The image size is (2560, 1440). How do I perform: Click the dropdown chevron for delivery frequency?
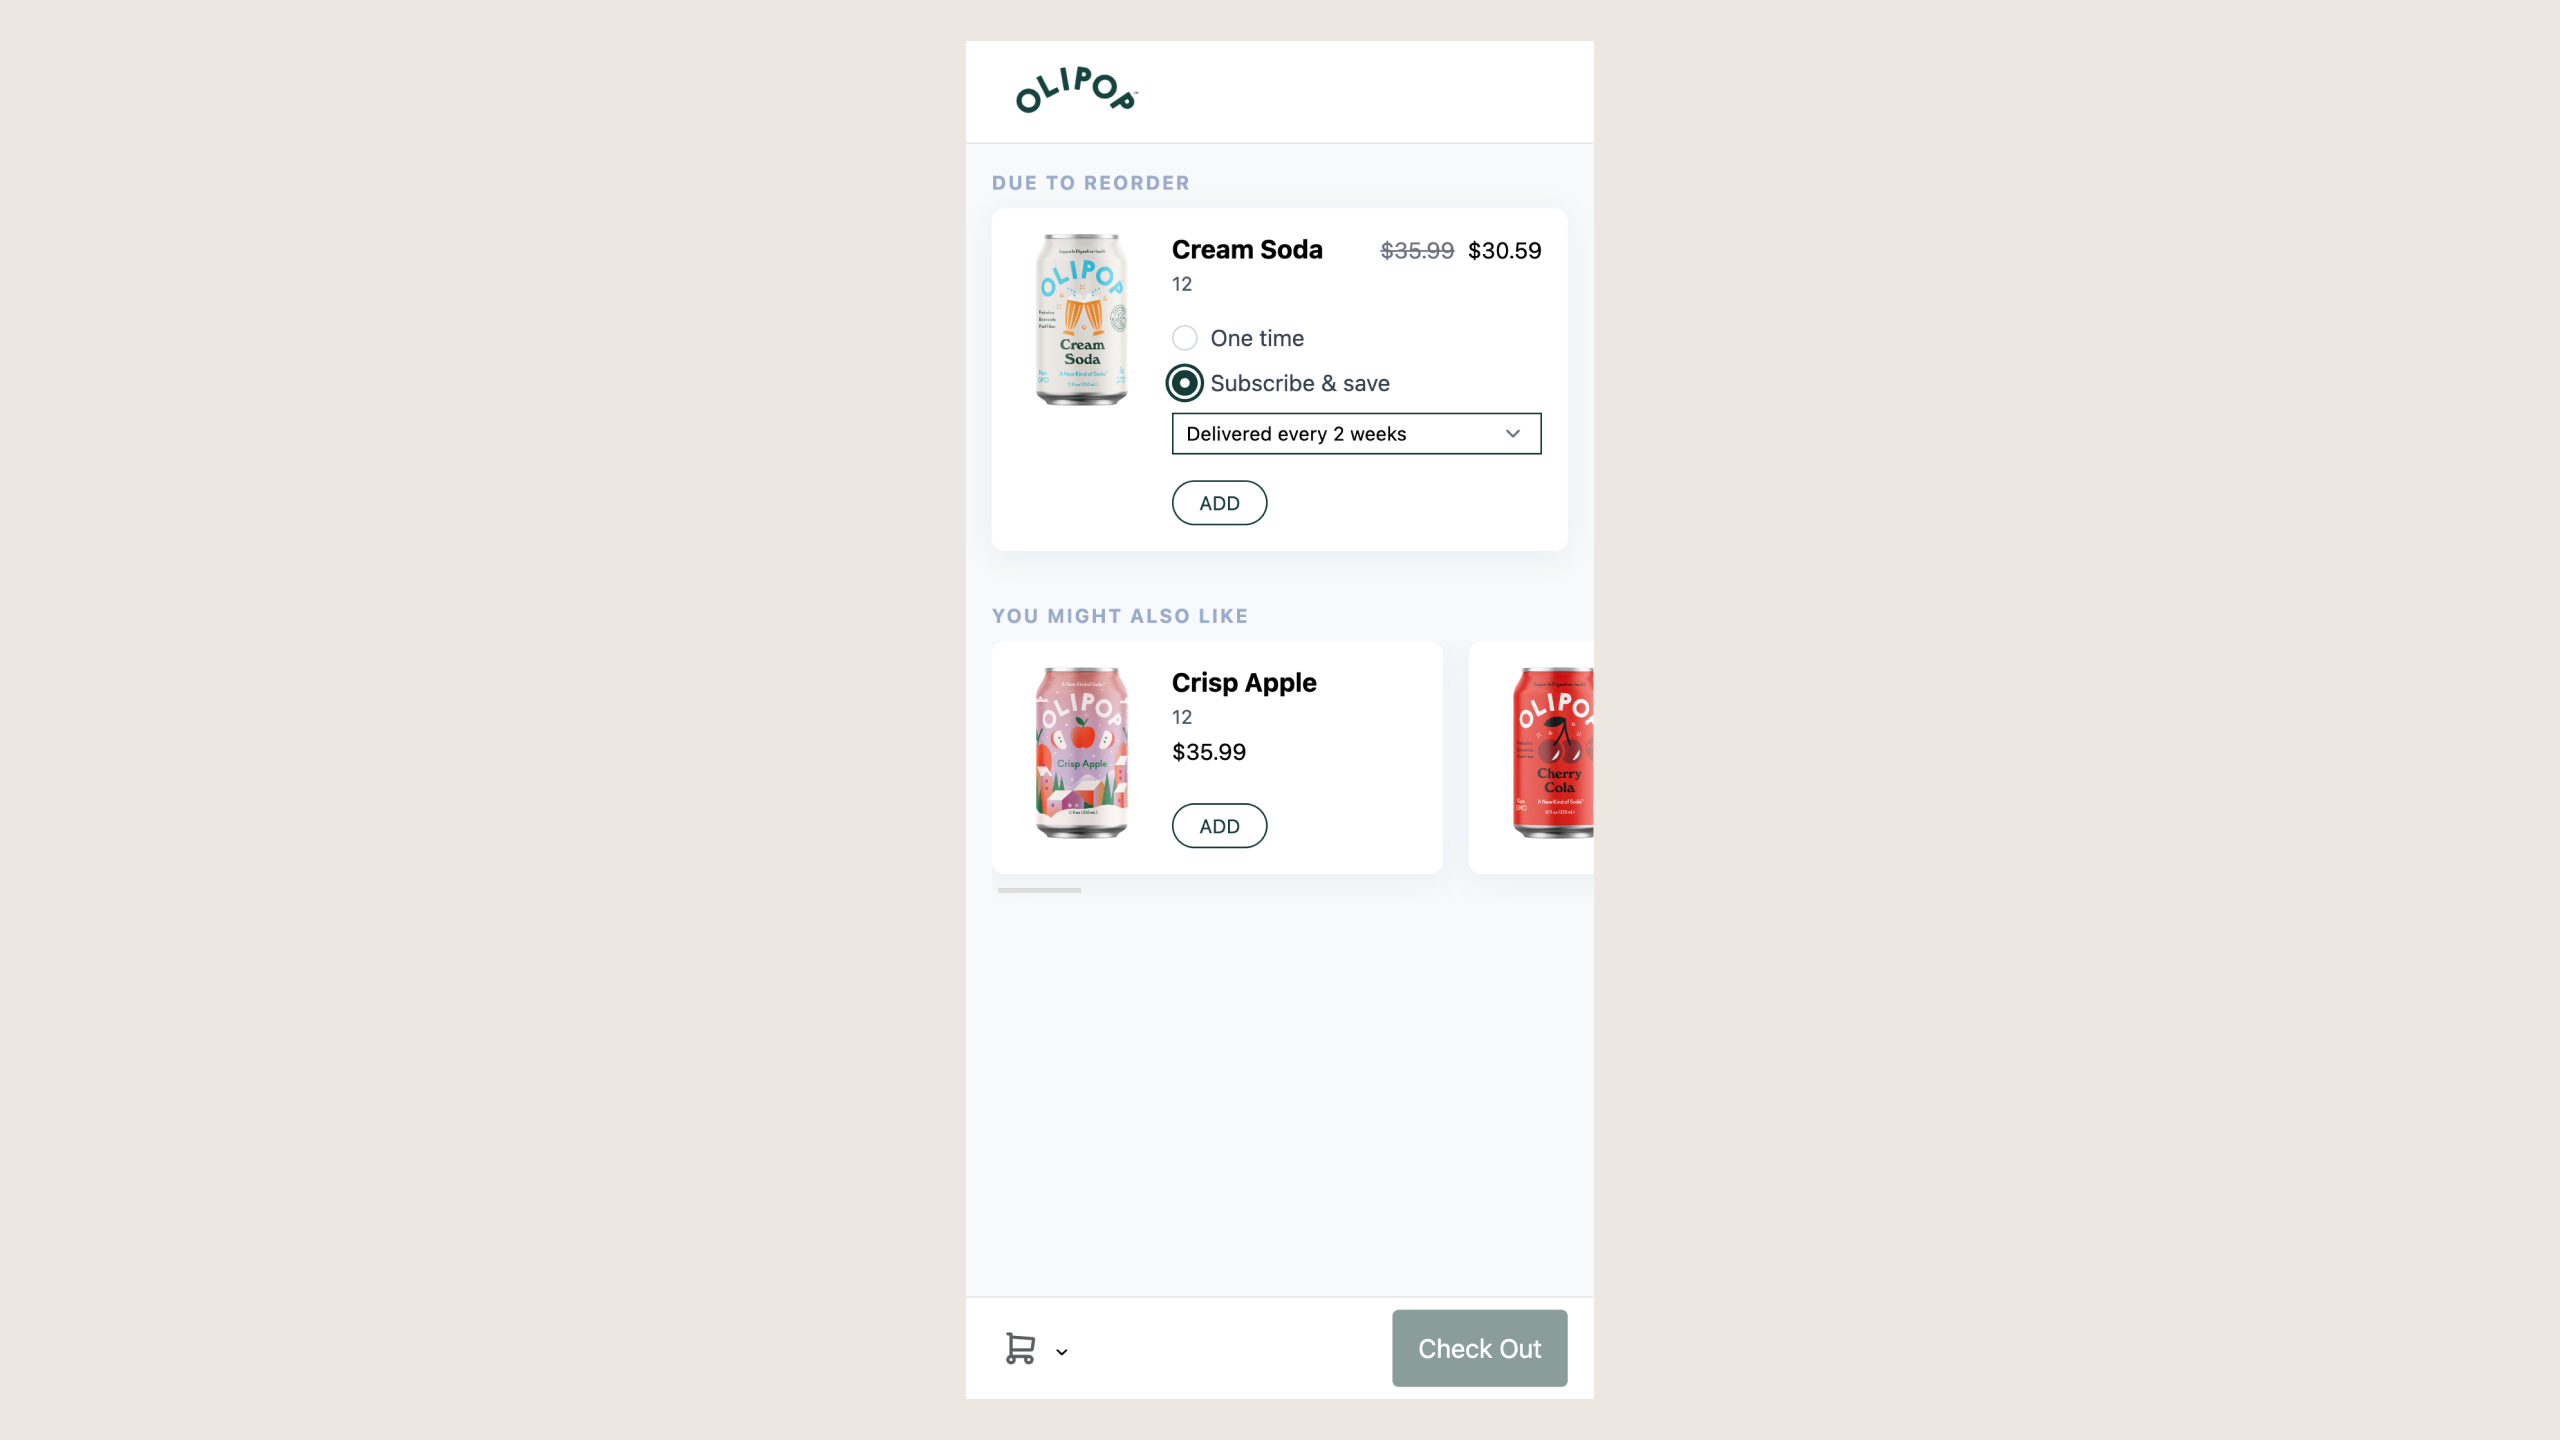click(1513, 434)
